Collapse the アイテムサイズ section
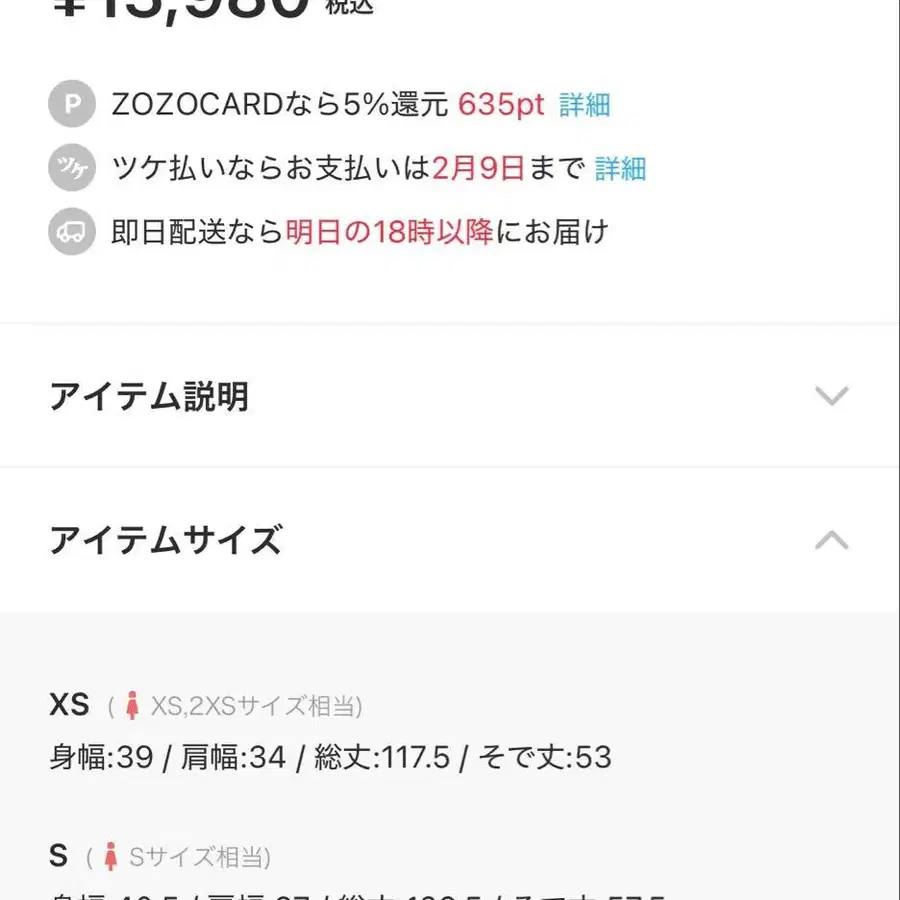 831,541
